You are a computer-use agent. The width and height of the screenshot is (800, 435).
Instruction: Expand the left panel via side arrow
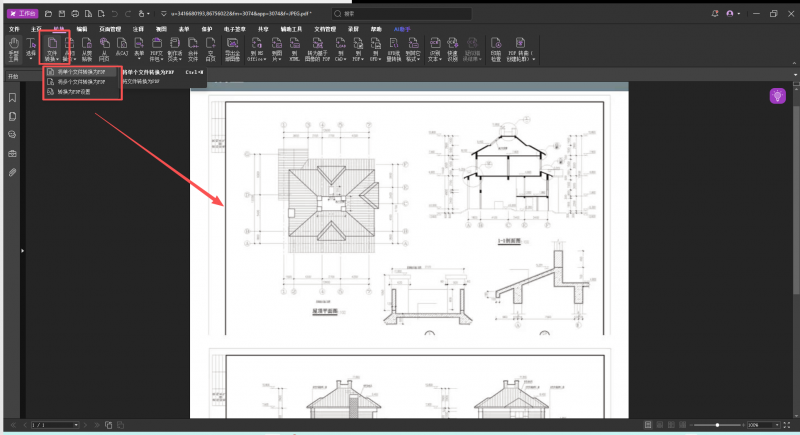point(22,251)
